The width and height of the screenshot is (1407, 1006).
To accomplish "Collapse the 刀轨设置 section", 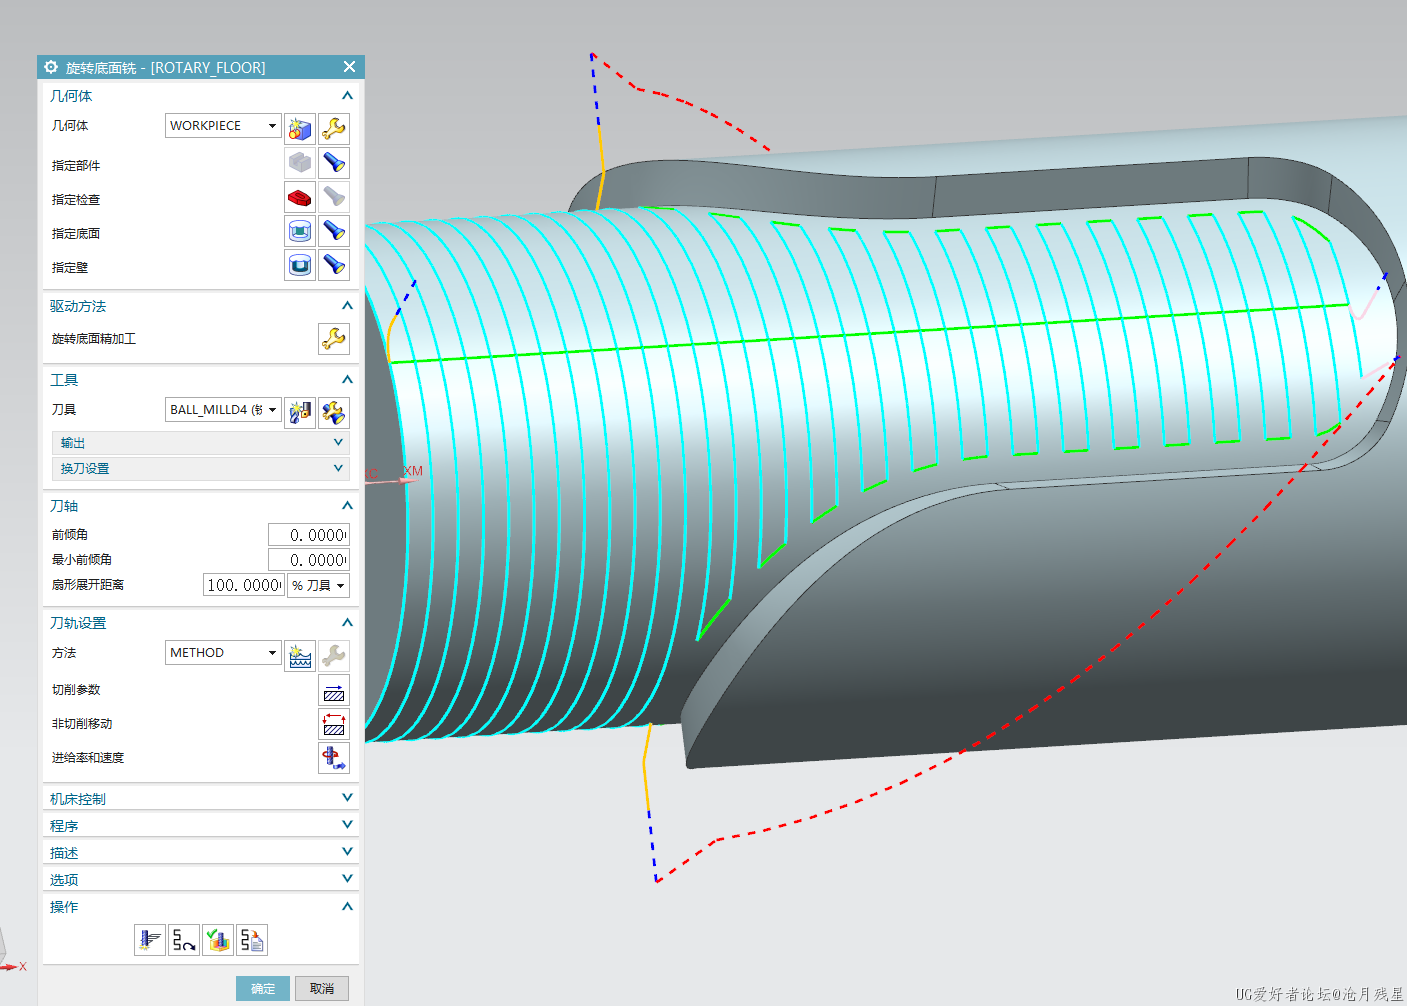I will 347,623.
